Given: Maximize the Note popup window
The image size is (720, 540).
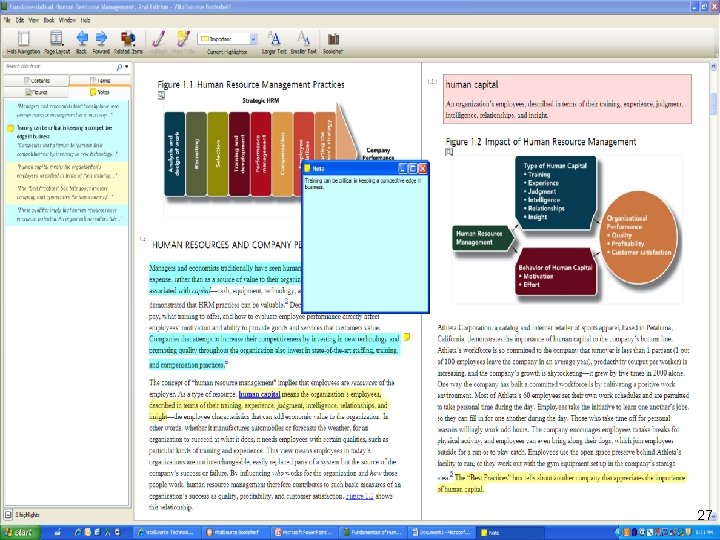Looking at the screenshot, I should (x=412, y=169).
